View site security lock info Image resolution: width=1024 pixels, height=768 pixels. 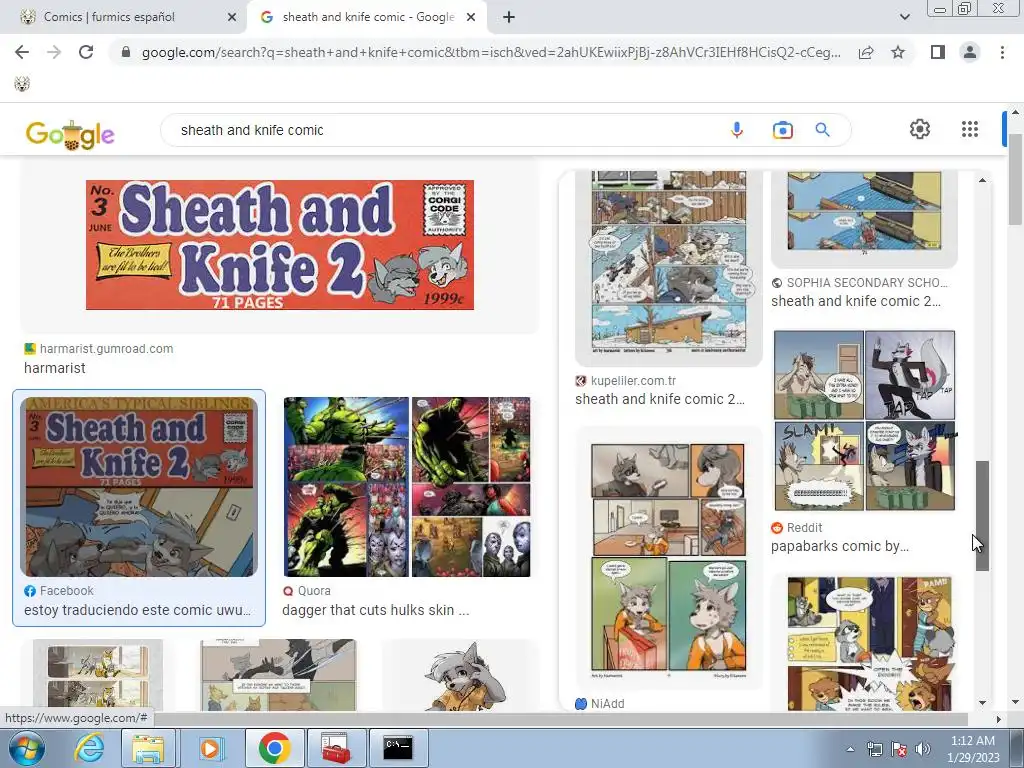click(126, 52)
